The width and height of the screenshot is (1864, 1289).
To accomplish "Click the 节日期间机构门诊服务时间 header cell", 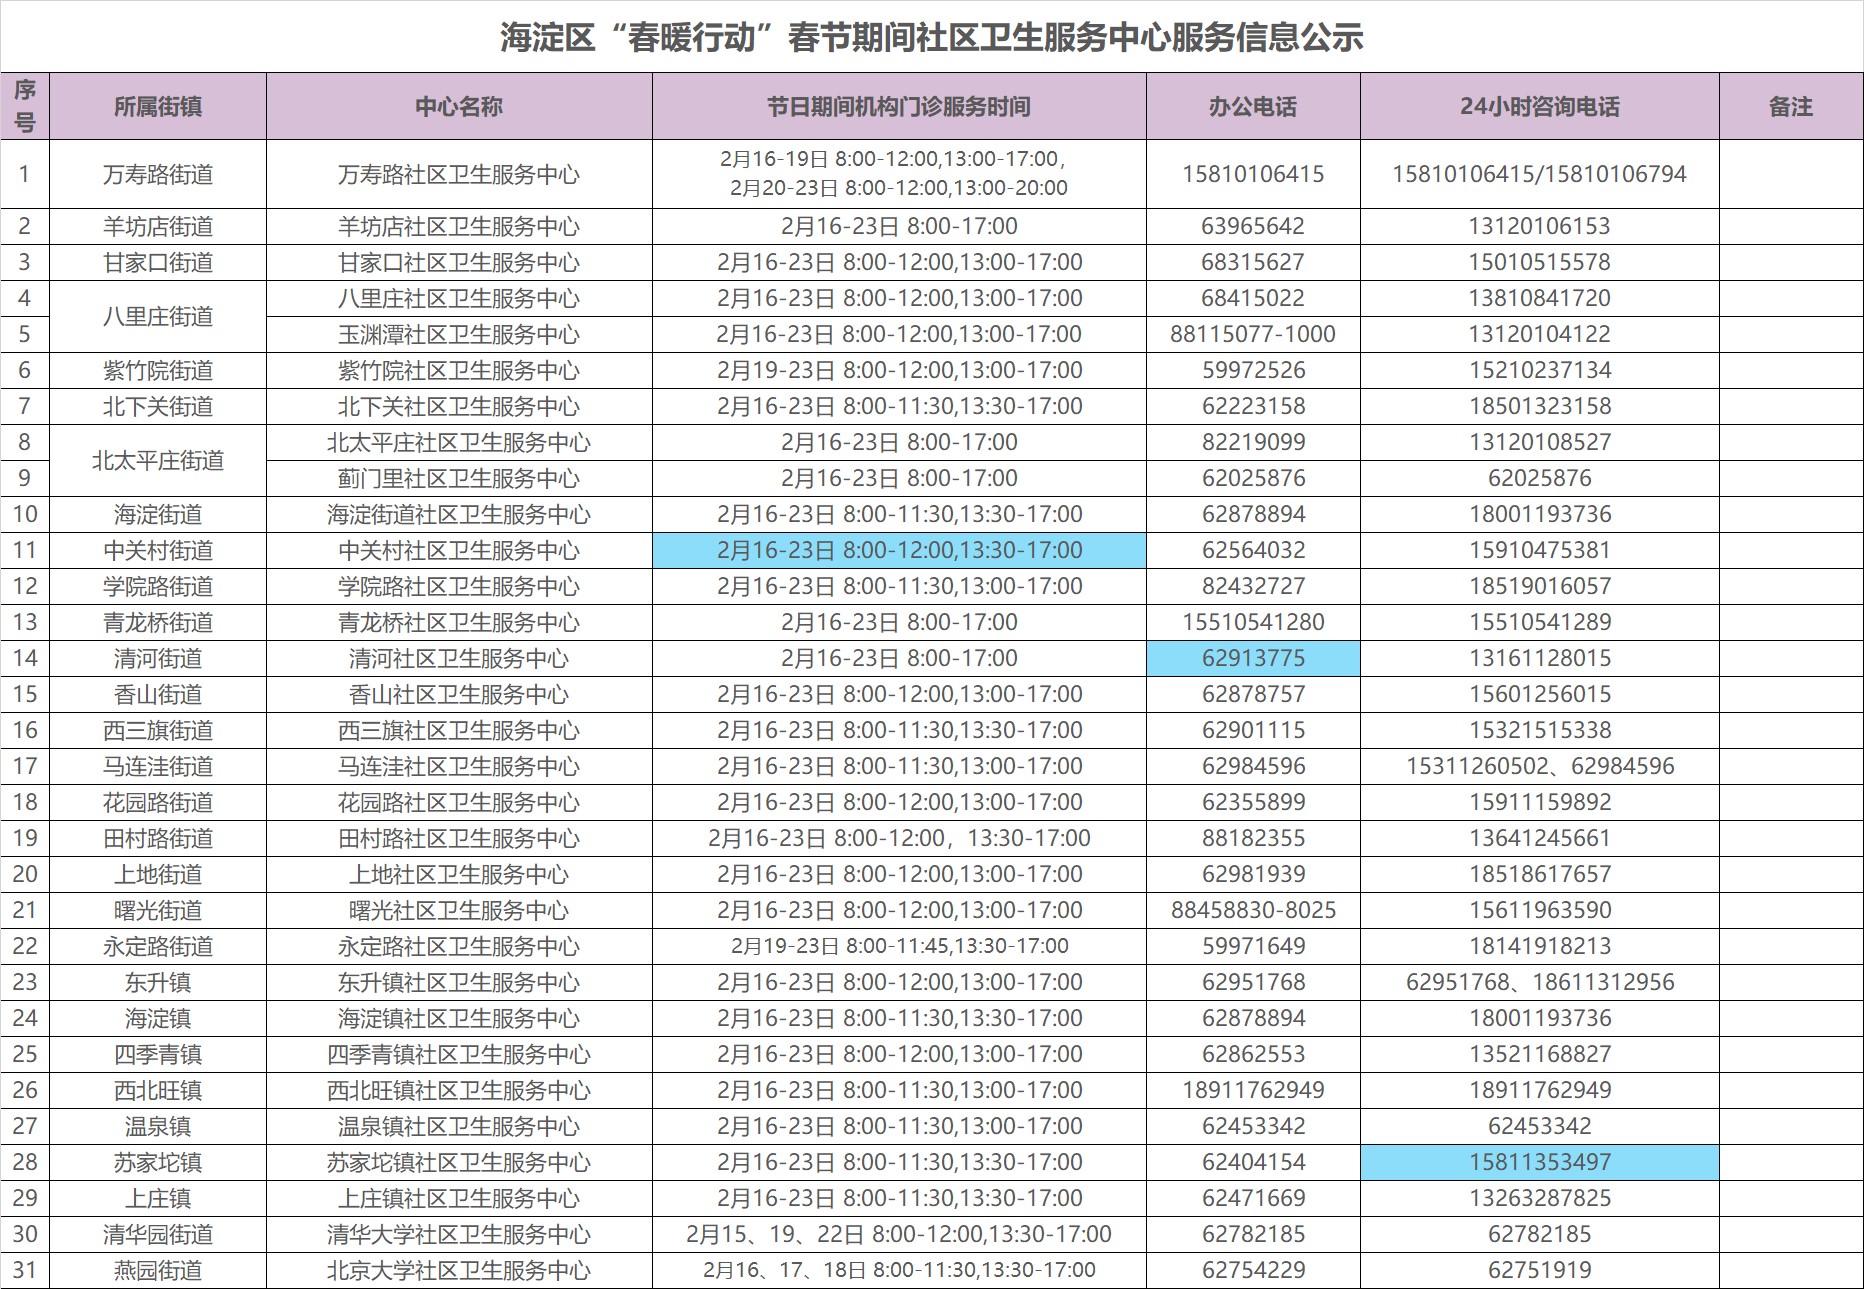I will click(x=899, y=106).
